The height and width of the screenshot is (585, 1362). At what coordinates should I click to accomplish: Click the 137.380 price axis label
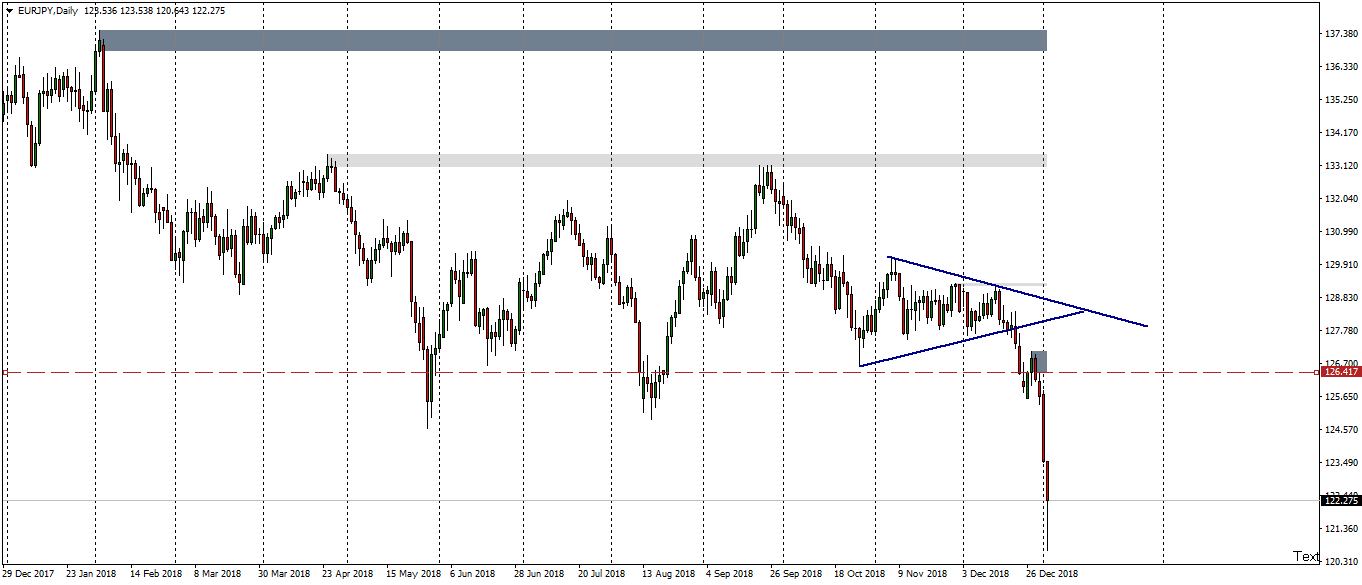pyautogui.click(x=1340, y=34)
